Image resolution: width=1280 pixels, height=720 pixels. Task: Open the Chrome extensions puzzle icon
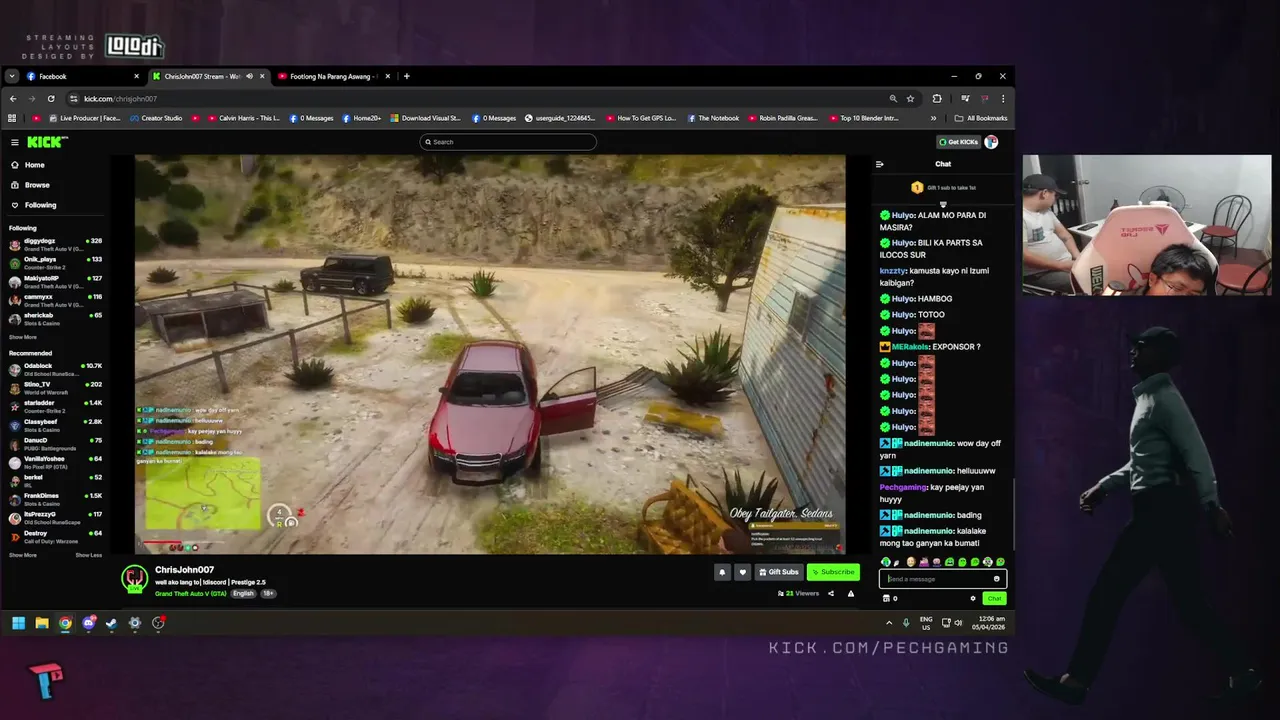coord(937,99)
